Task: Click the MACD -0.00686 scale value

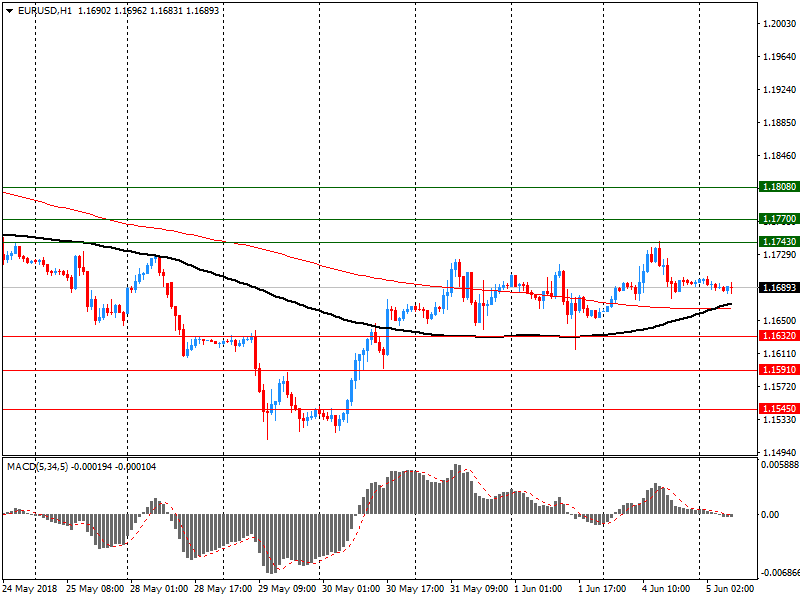Action: (780, 573)
